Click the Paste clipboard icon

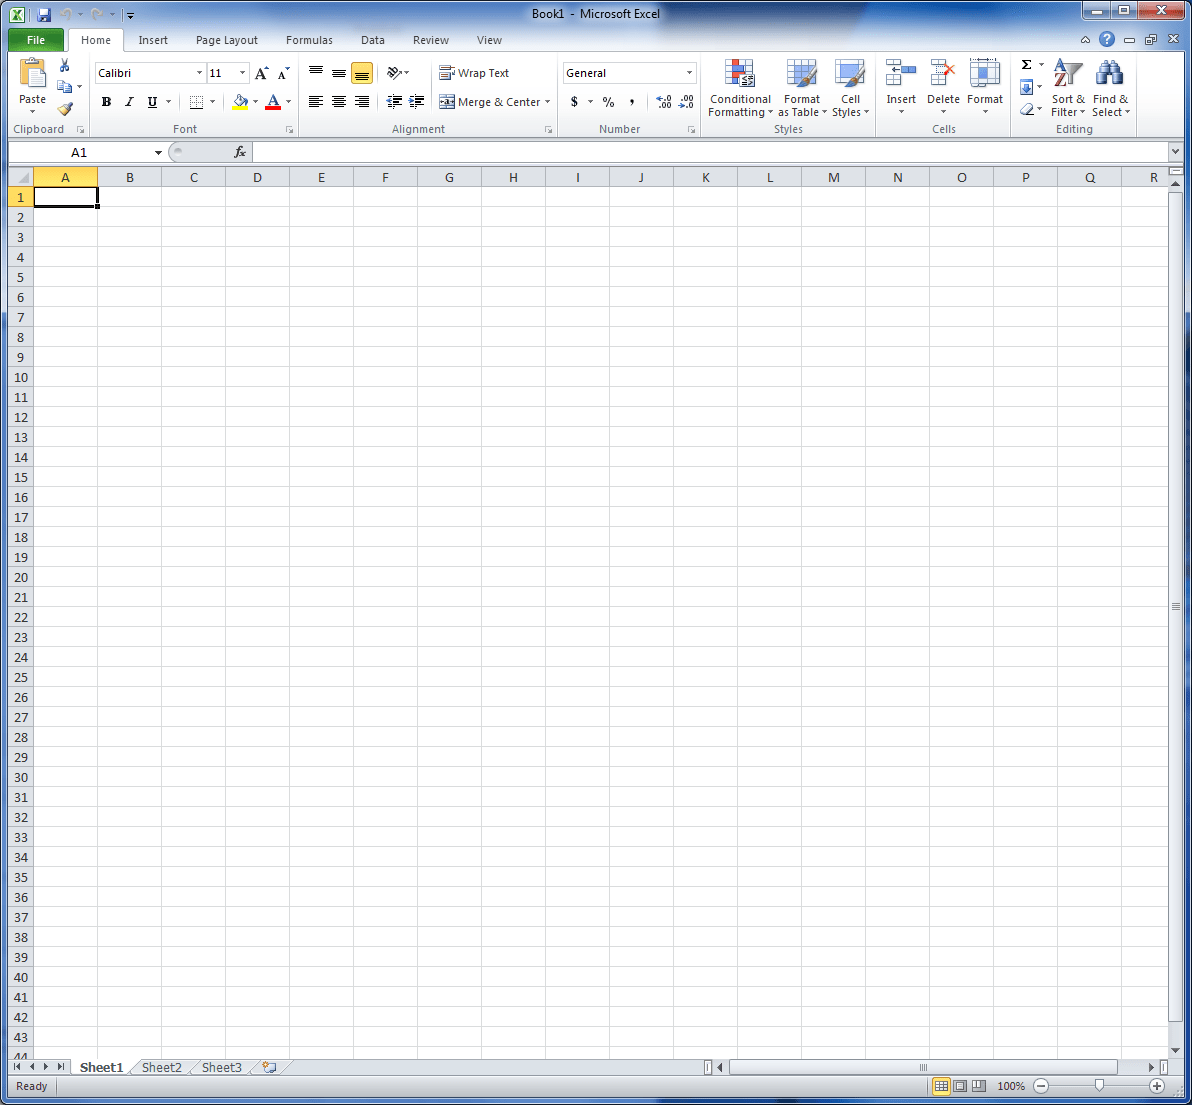click(x=33, y=74)
